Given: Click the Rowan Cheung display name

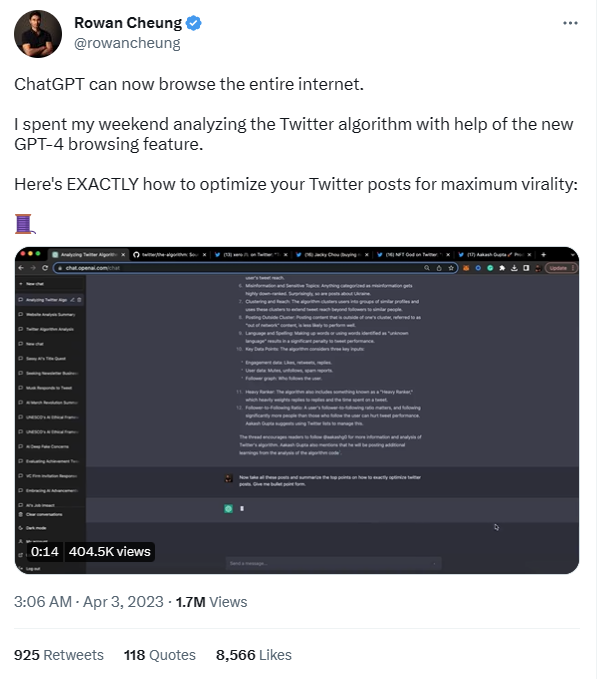Looking at the screenshot, I should pyautogui.click(x=128, y=23).
